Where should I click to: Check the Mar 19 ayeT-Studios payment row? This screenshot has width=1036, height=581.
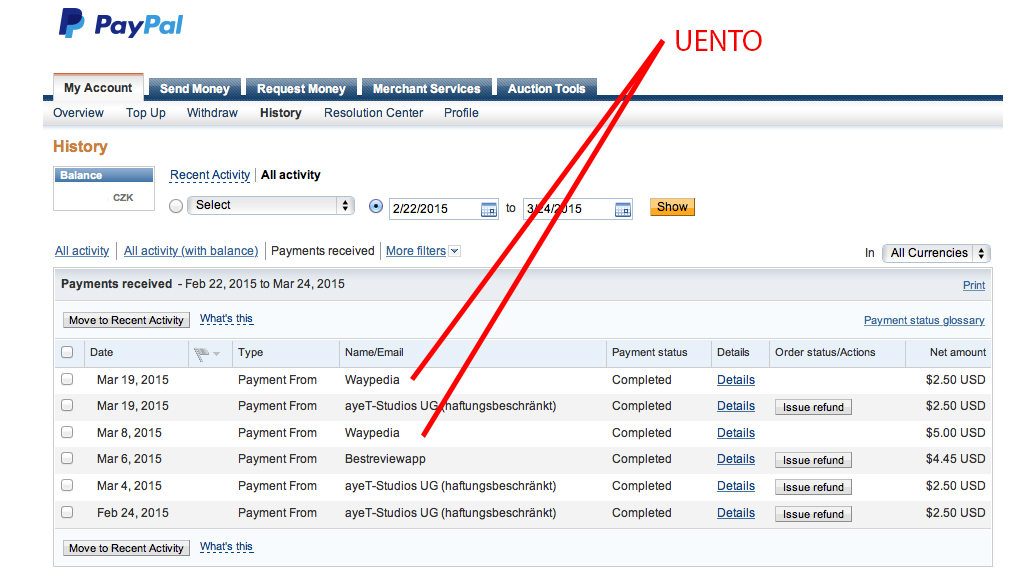pos(67,405)
